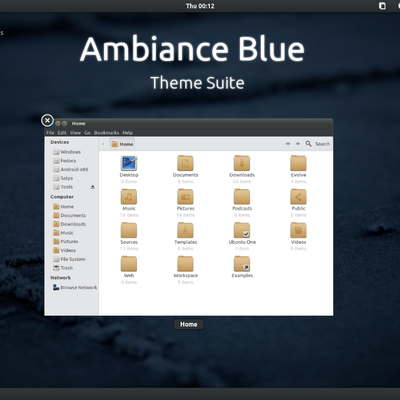Open the Web folder
This screenshot has width=400, height=400.
[129, 264]
